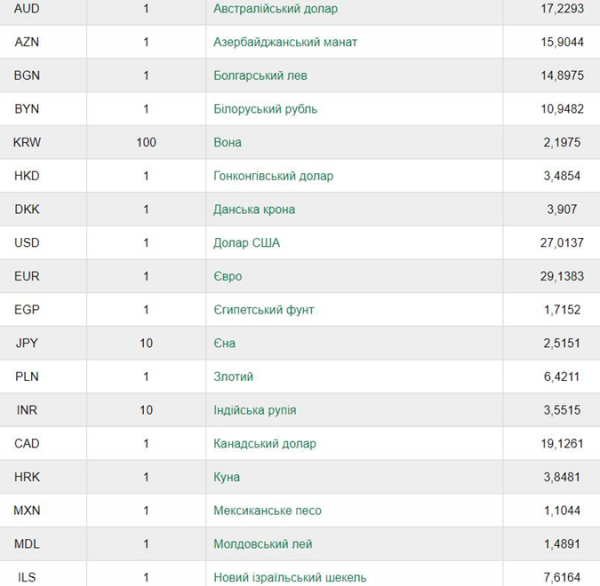Open the Австралійський долар currency link
Viewport: 600px width, 586px height.
point(276,8)
